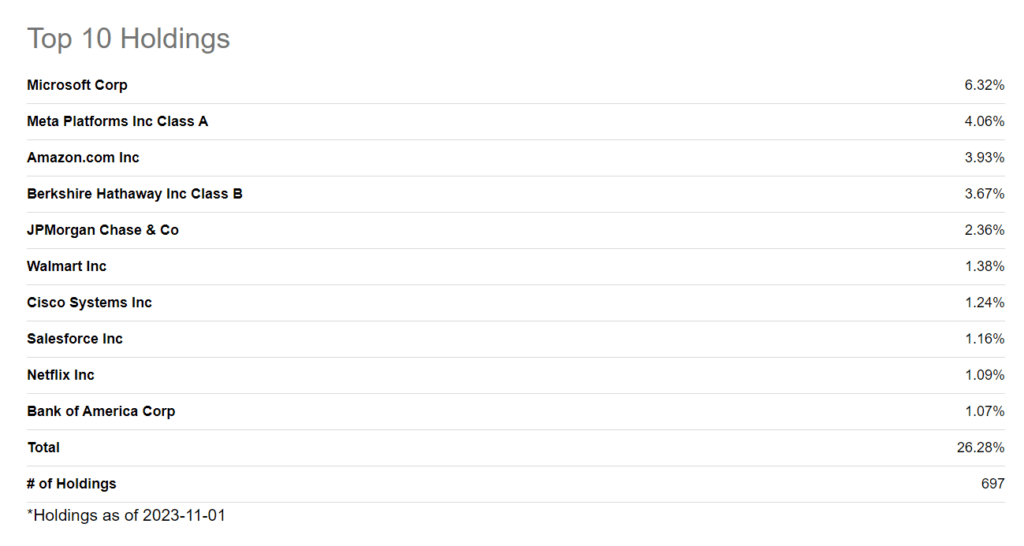Viewport: 1024px width, 546px height.
Task: Click the Top 10 Holdings heading
Action: tap(128, 38)
